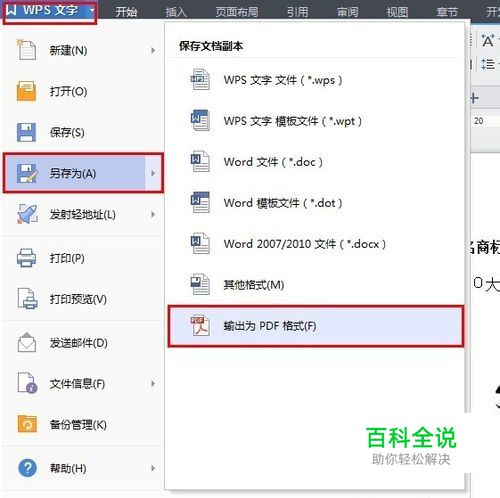The width and height of the screenshot is (500, 498).
Task: Go to the 视图 tab
Action: [x=397, y=12]
